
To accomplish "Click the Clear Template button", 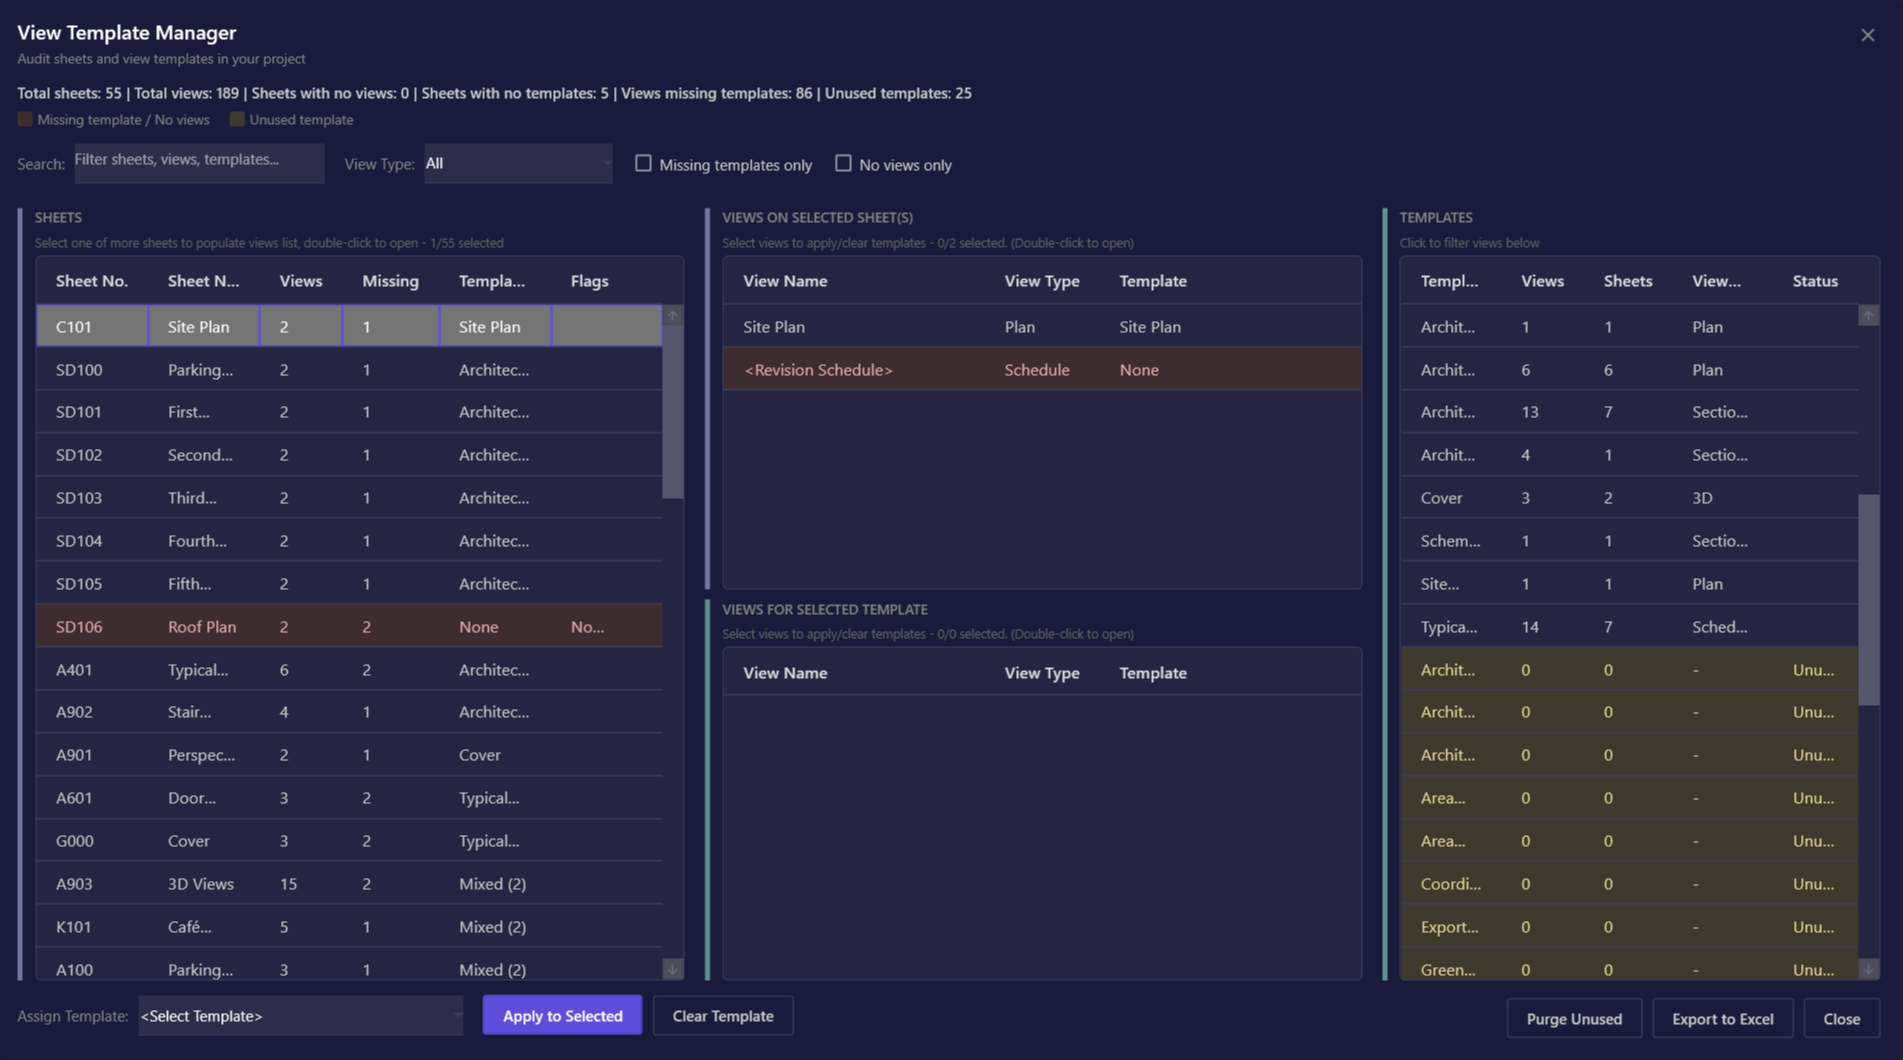I will pyautogui.click(x=722, y=1015).
